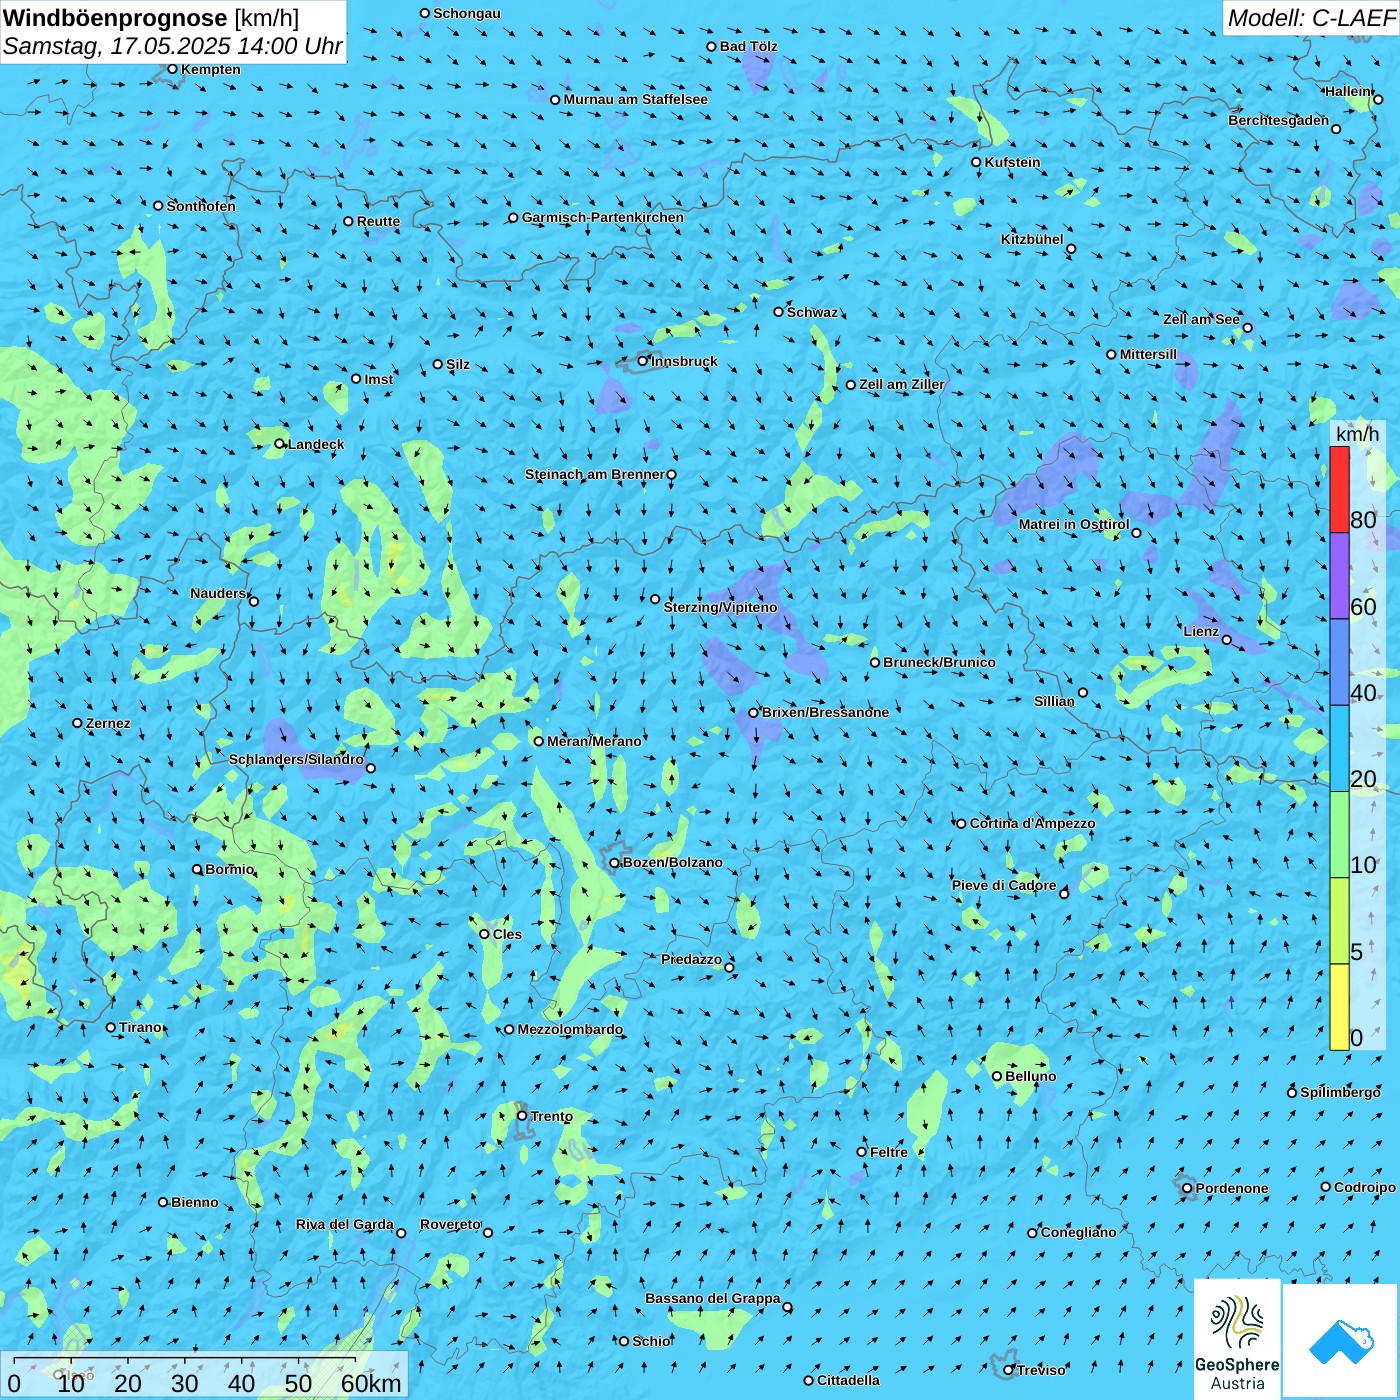Image resolution: width=1400 pixels, height=1400 pixels.
Task: Click the date 'Samstag, 17.05.2025 14:00 Uhr'
Action: 173,46
